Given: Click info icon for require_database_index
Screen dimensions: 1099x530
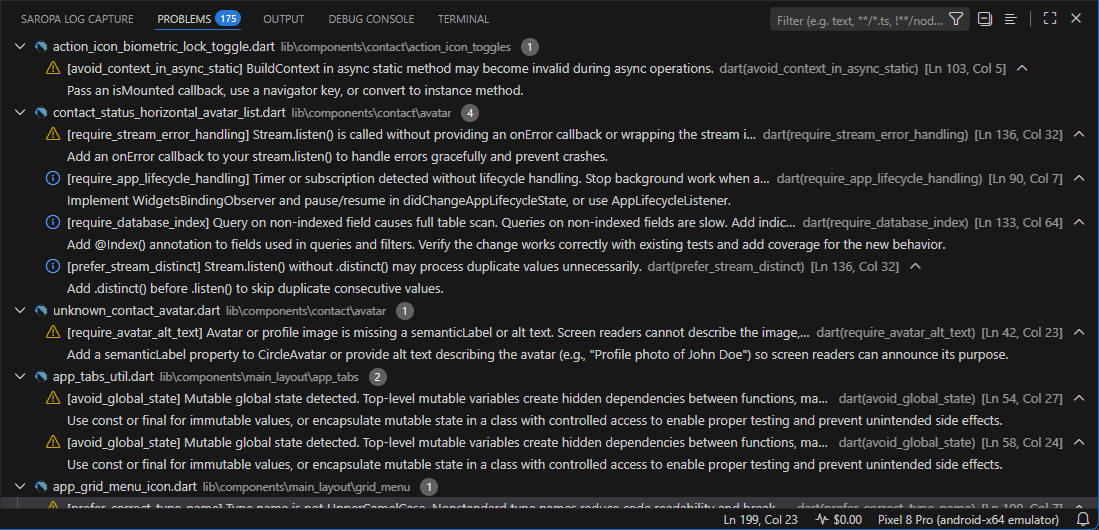Looking at the screenshot, I should [x=53, y=222].
